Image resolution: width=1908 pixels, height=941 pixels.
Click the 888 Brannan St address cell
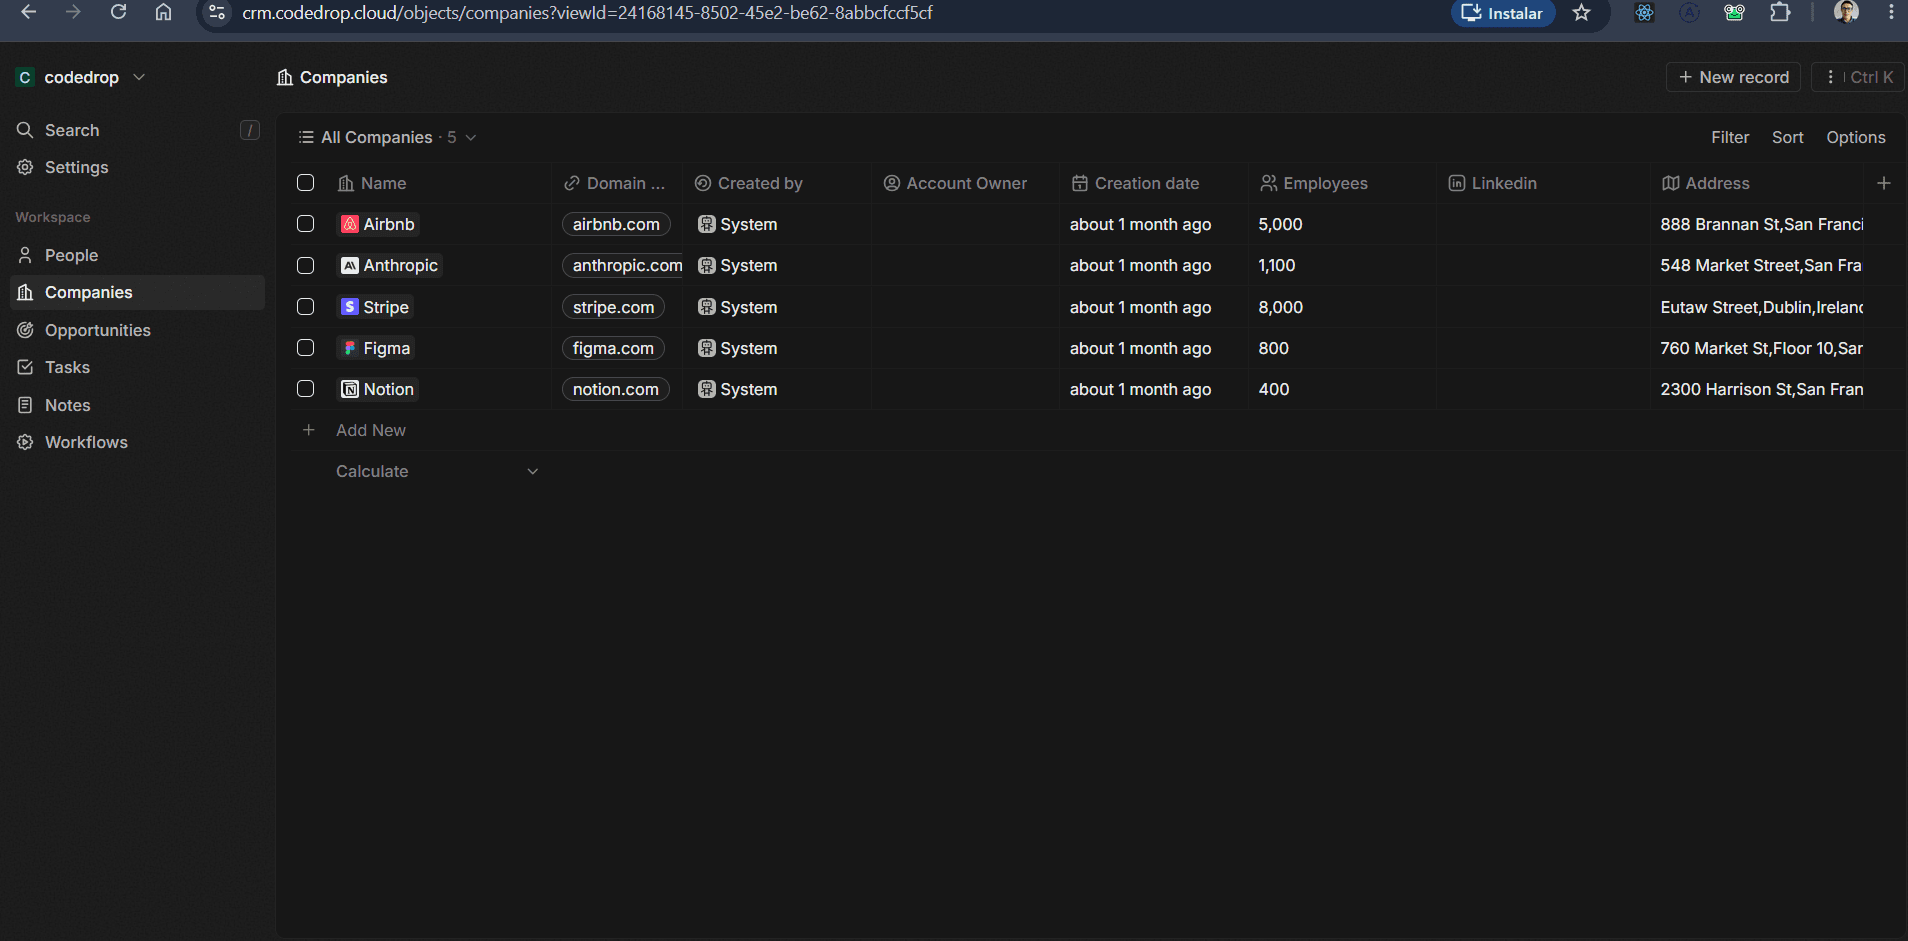1756,224
